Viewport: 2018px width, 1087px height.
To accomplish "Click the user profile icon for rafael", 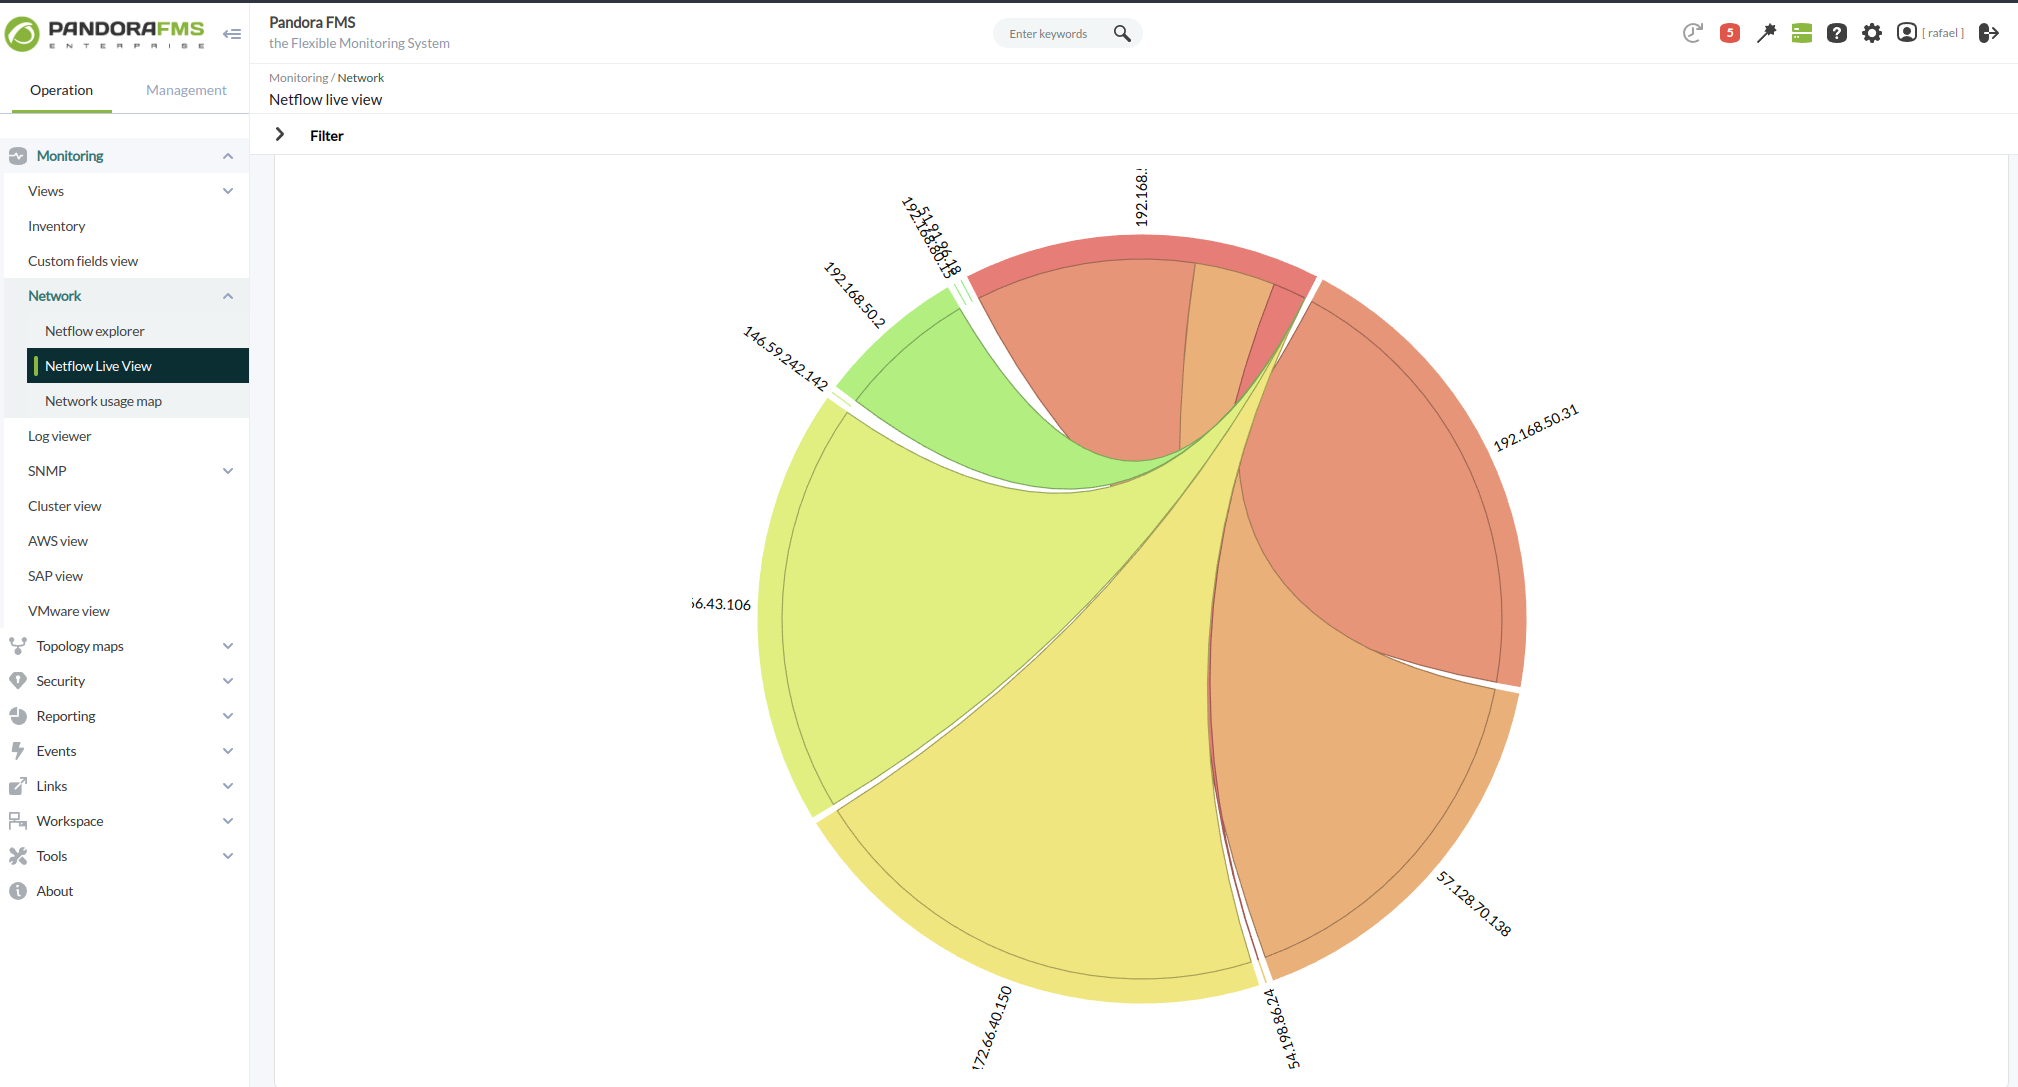I will click(x=1907, y=31).
